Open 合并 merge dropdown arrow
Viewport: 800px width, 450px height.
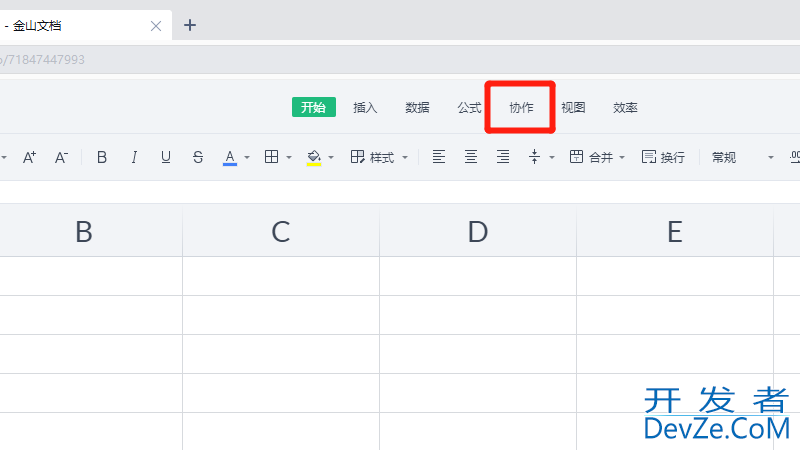pos(622,158)
